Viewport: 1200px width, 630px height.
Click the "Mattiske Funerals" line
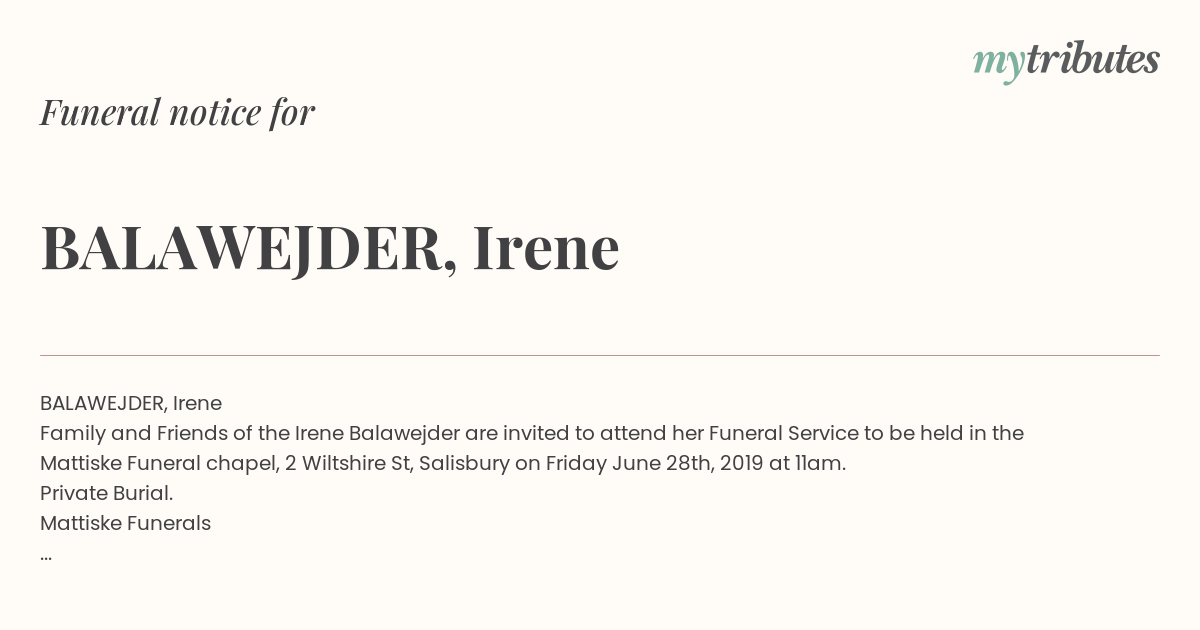(126, 523)
